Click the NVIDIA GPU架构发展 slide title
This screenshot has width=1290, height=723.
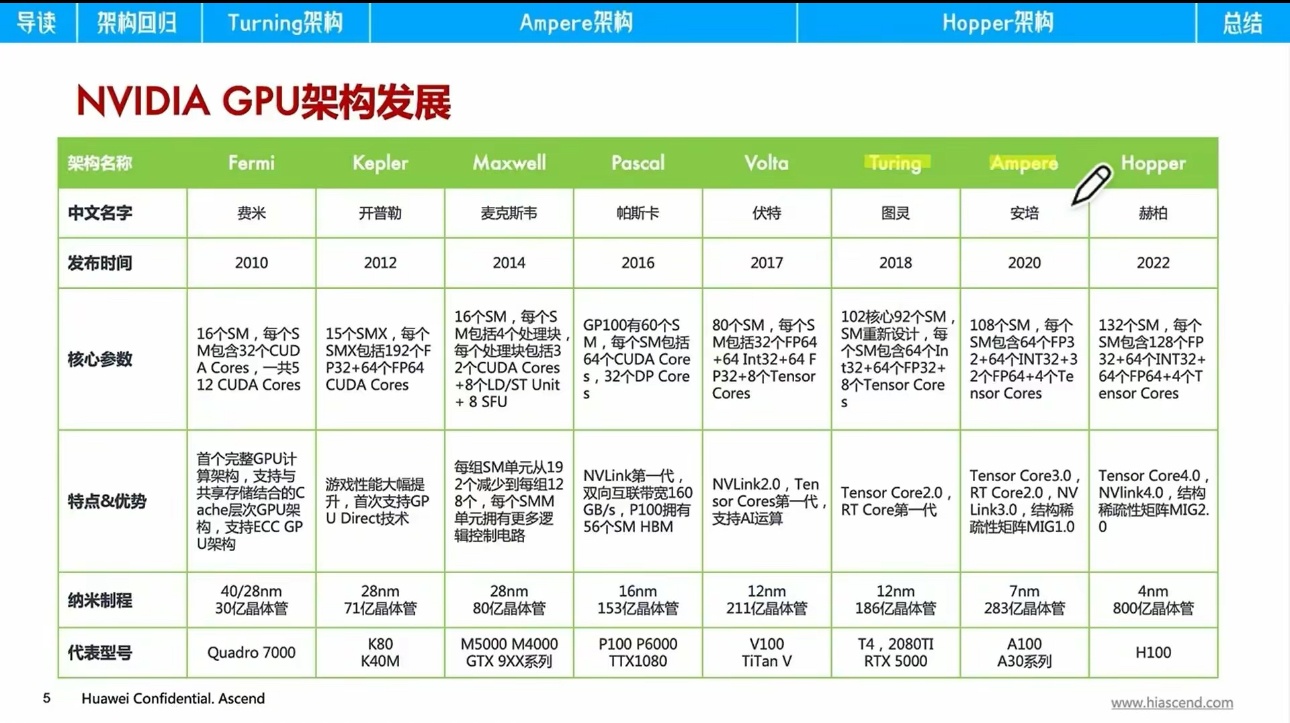pos(263,102)
